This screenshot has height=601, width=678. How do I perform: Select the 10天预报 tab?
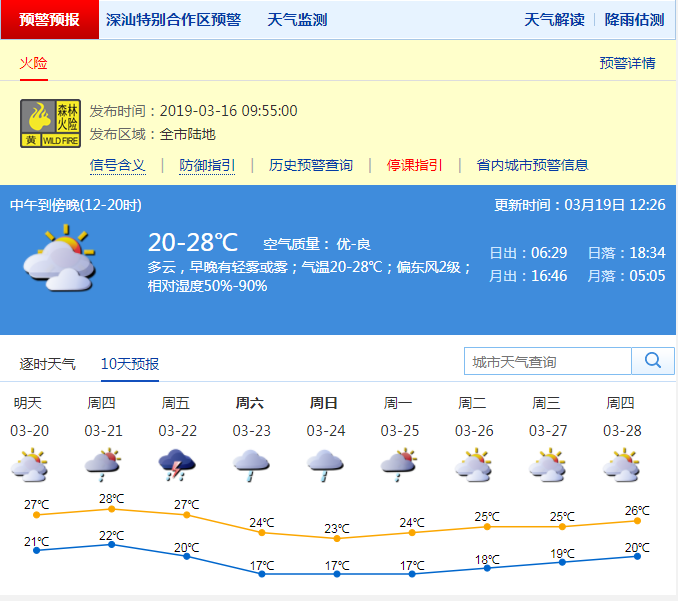coord(130,364)
